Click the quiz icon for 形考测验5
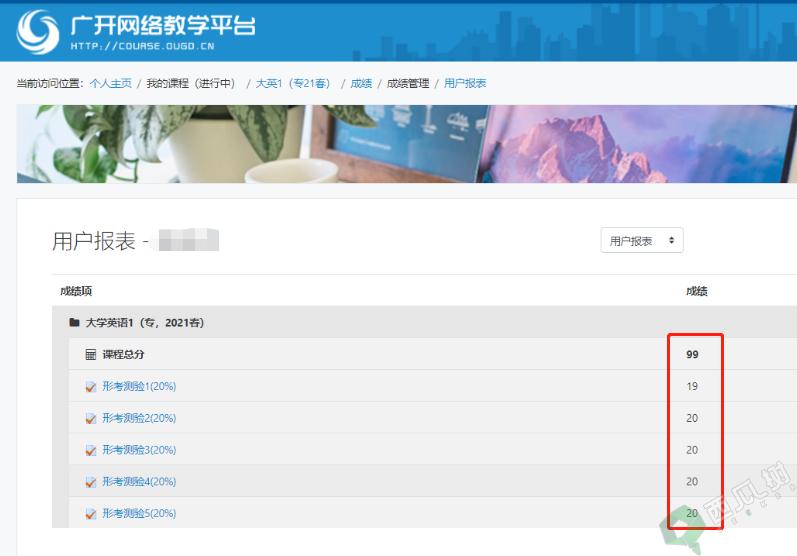This screenshot has height=556, width=797. coord(90,514)
